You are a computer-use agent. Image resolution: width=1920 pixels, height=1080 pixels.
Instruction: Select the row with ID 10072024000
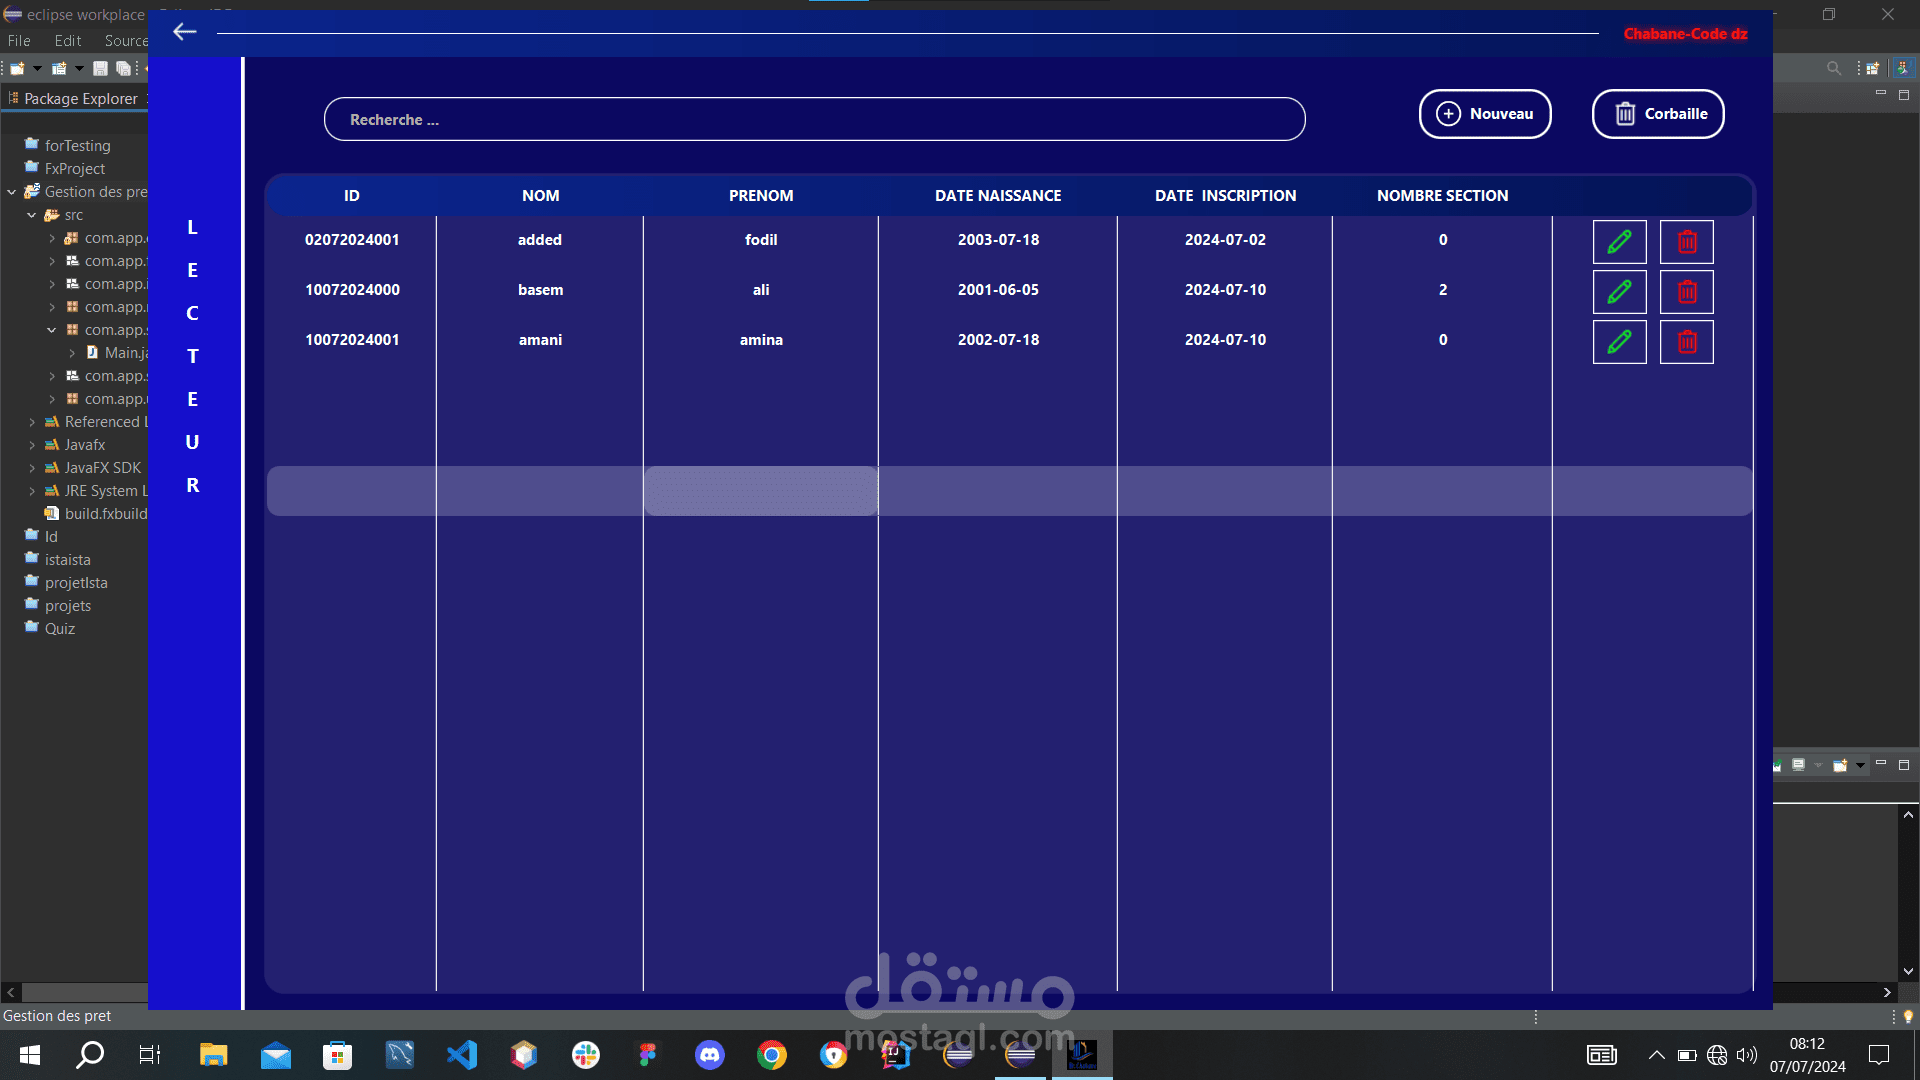(x=352, y=290)
